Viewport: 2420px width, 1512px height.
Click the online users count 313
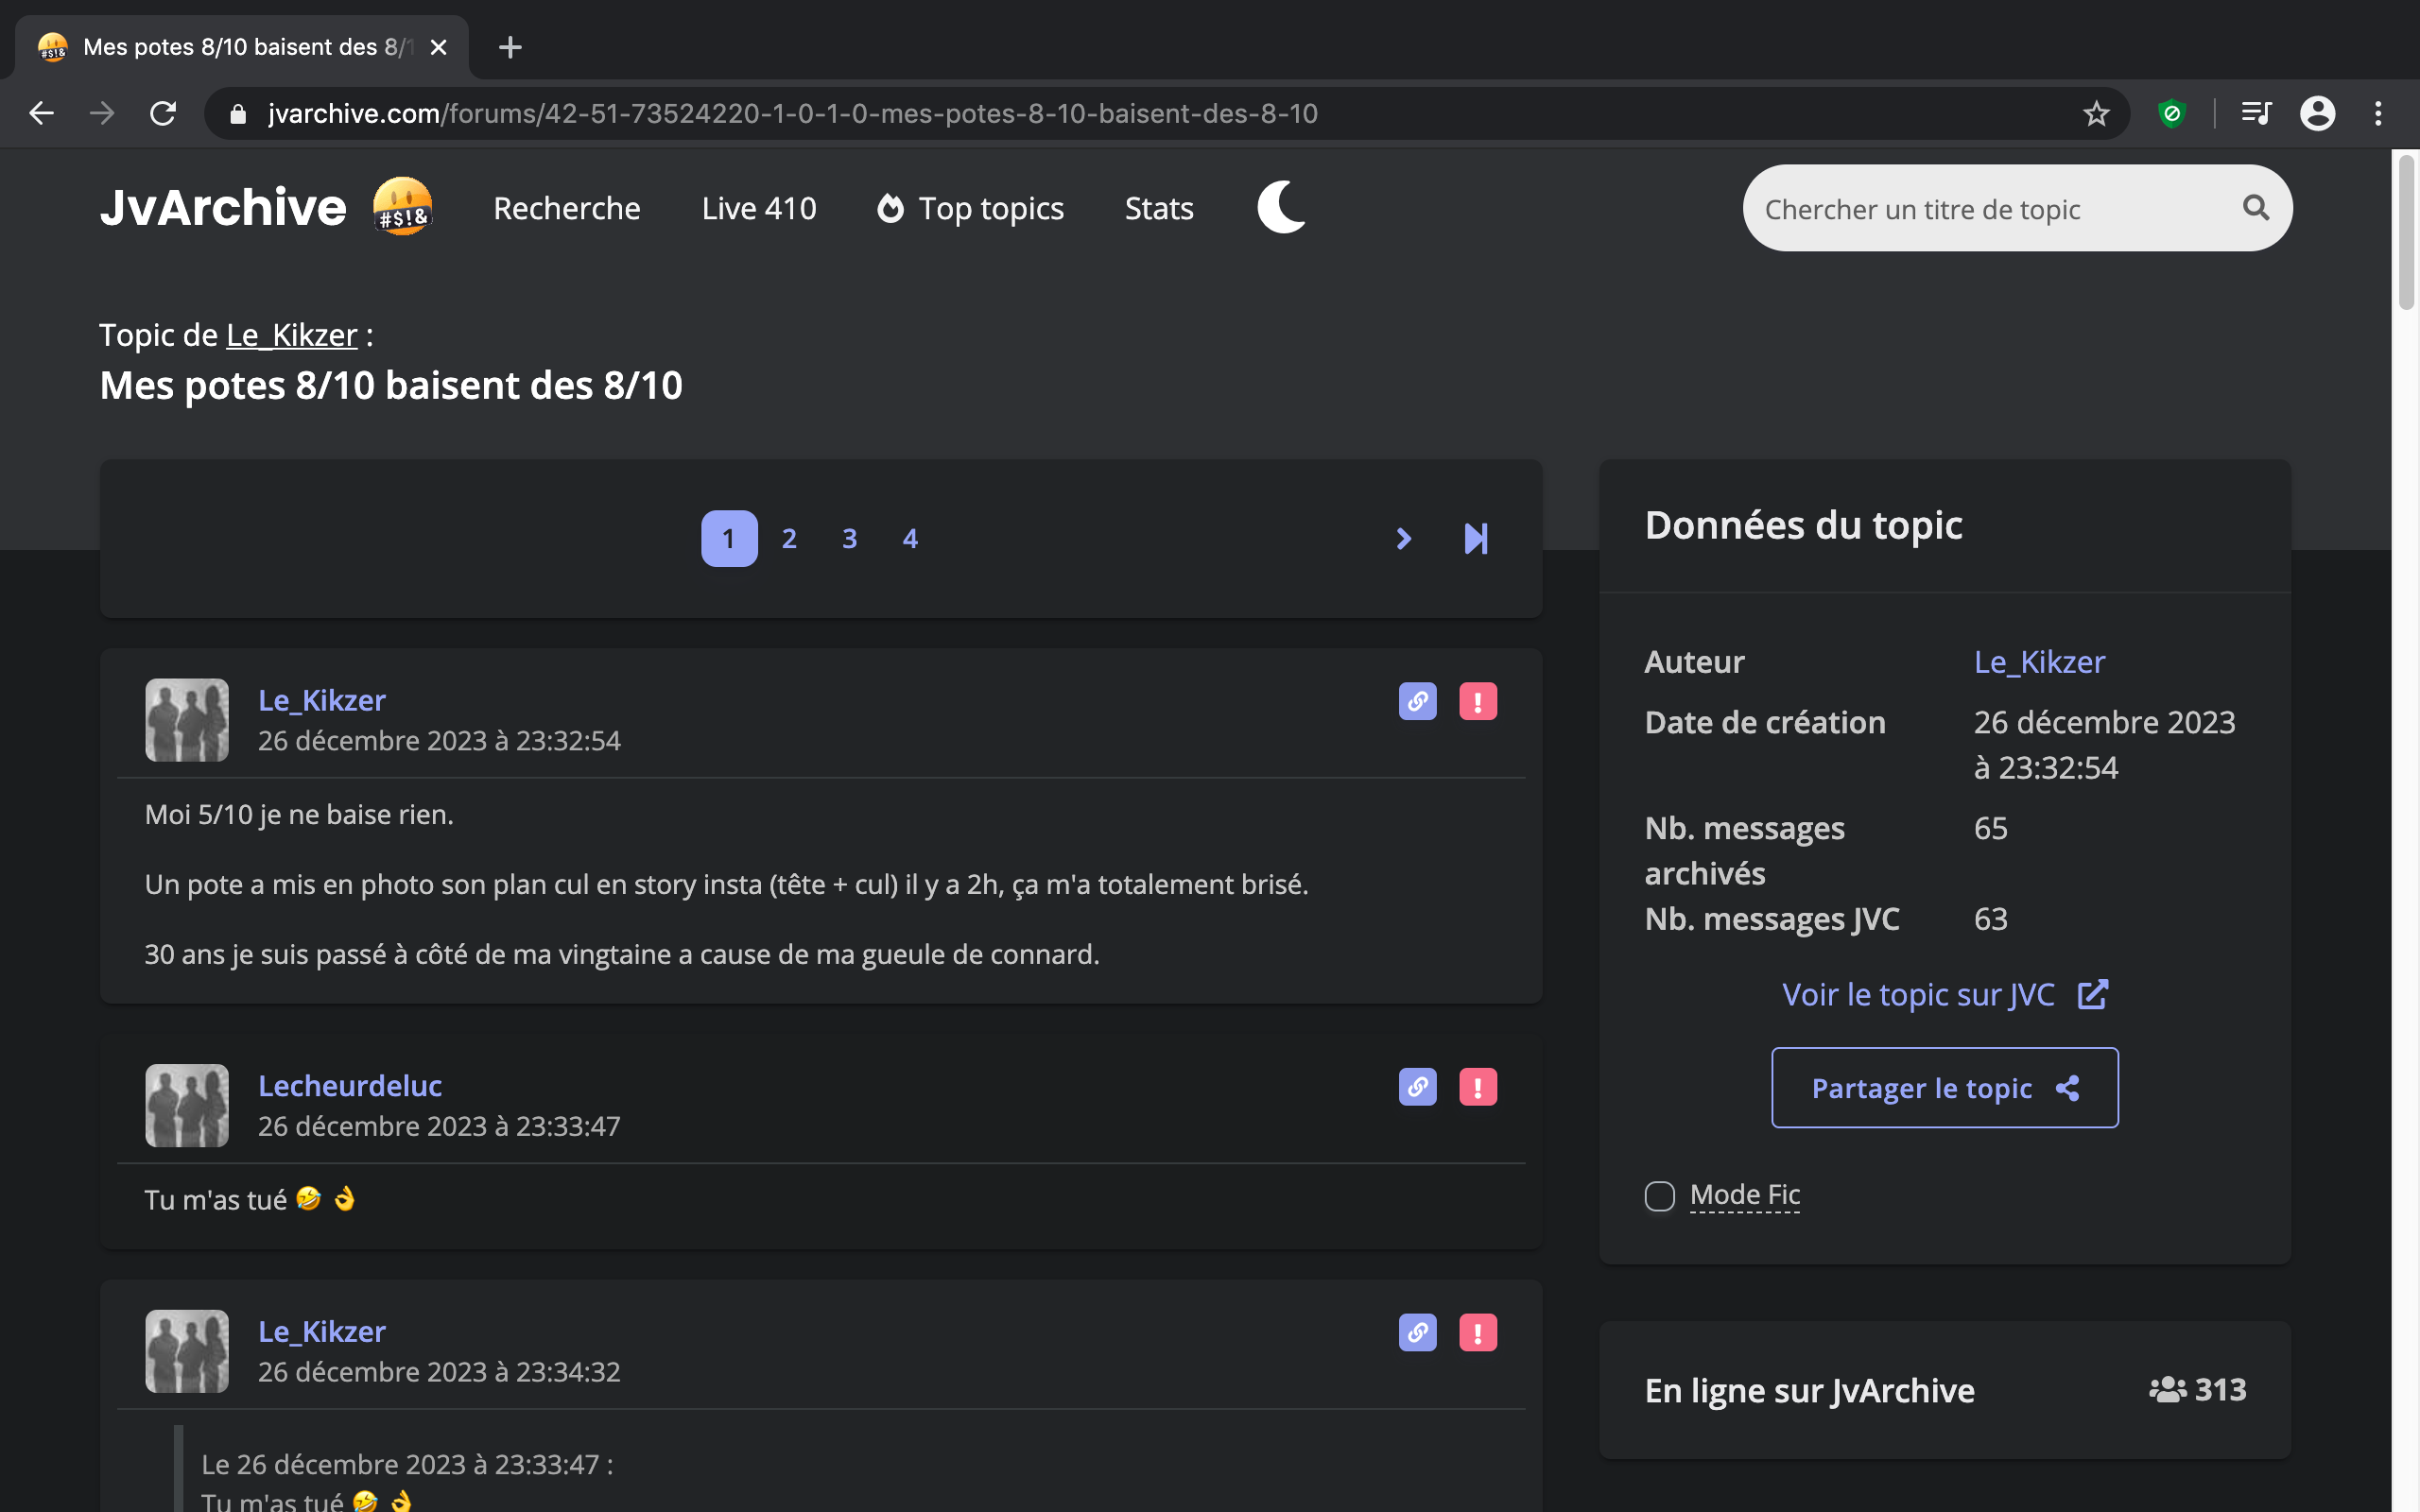click(x=2220, y=1390)
